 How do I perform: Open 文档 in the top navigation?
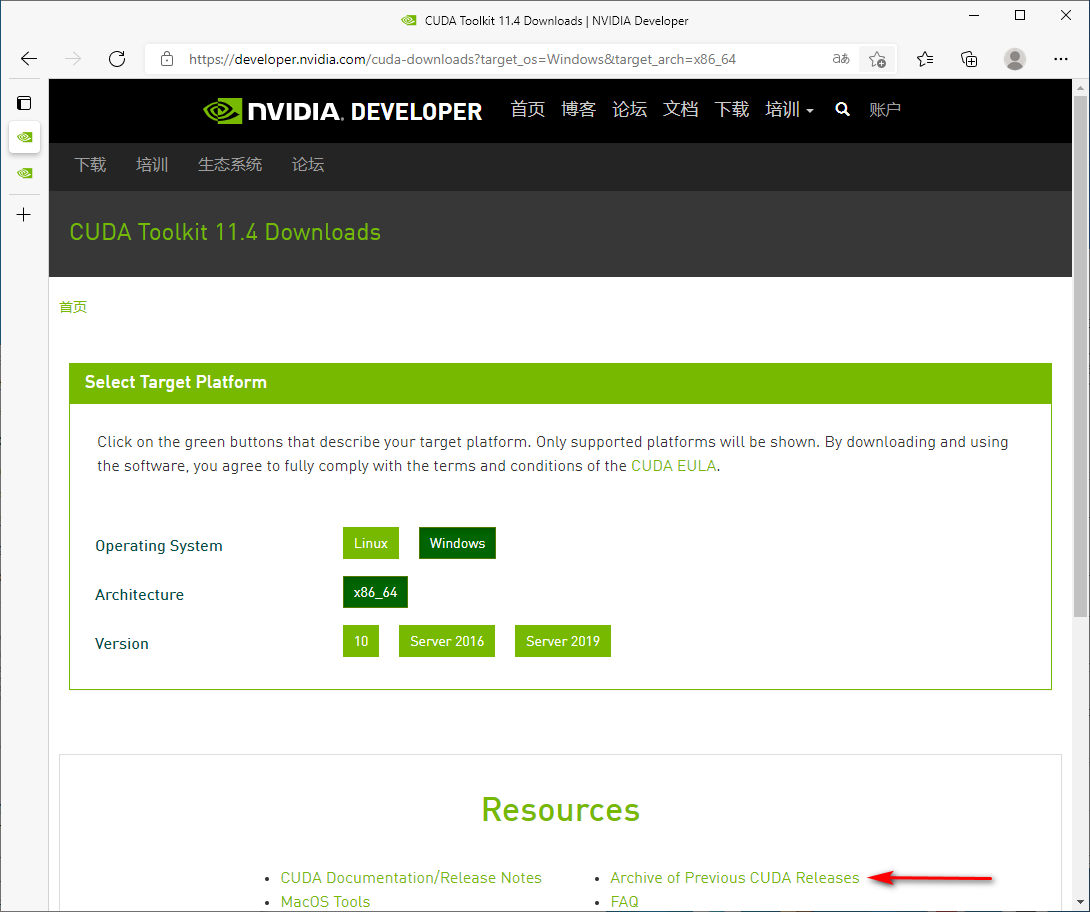click(x=680, y=110)
